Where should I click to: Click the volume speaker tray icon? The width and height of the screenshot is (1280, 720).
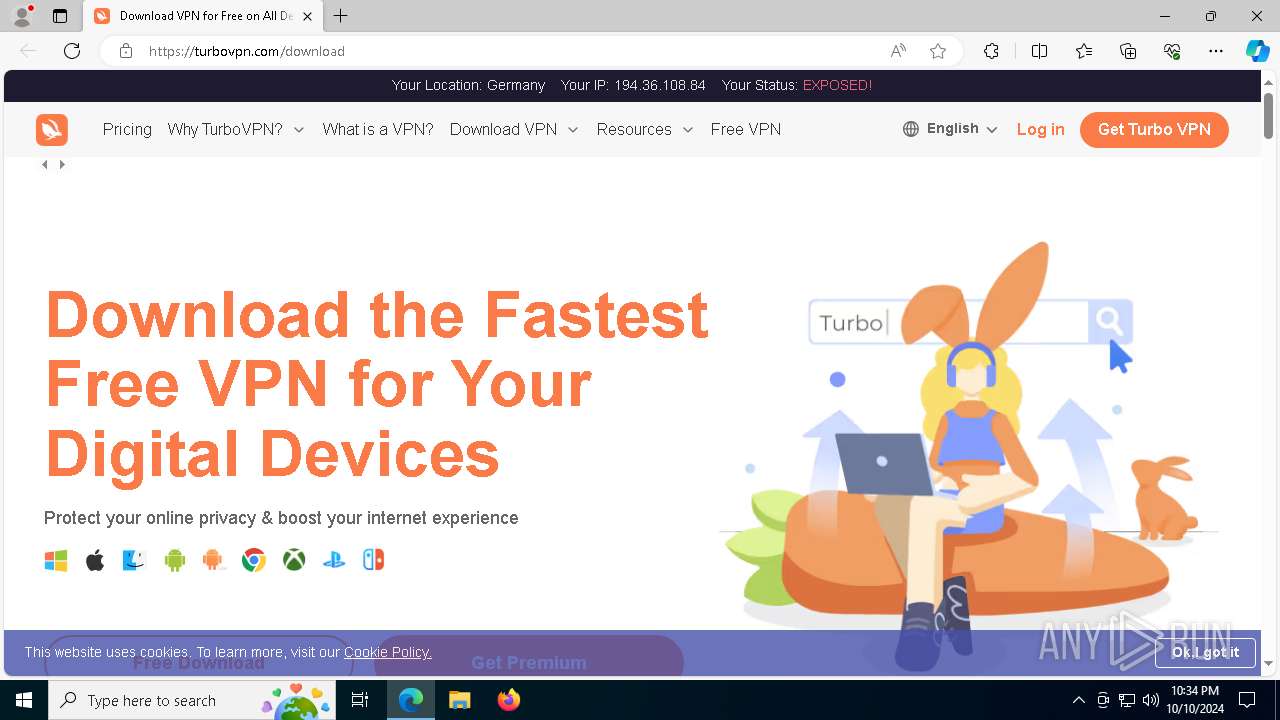tap(1150, 700)
